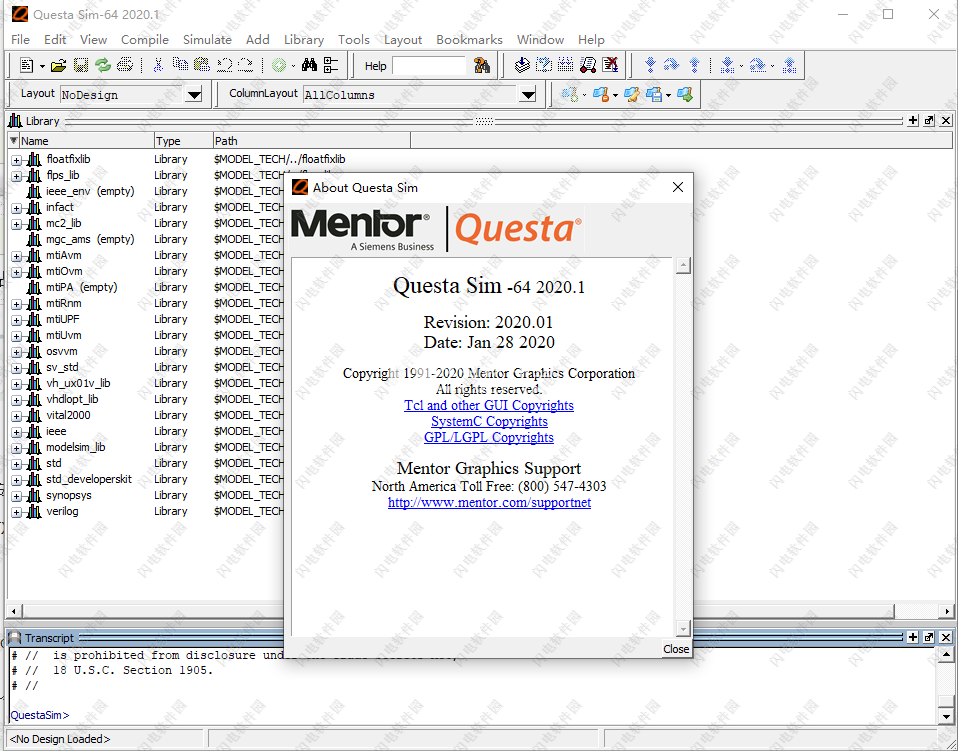The image size is (958, 751).
Task: Click the Compile All toolbar icon
Action: (x=544, y=65)
